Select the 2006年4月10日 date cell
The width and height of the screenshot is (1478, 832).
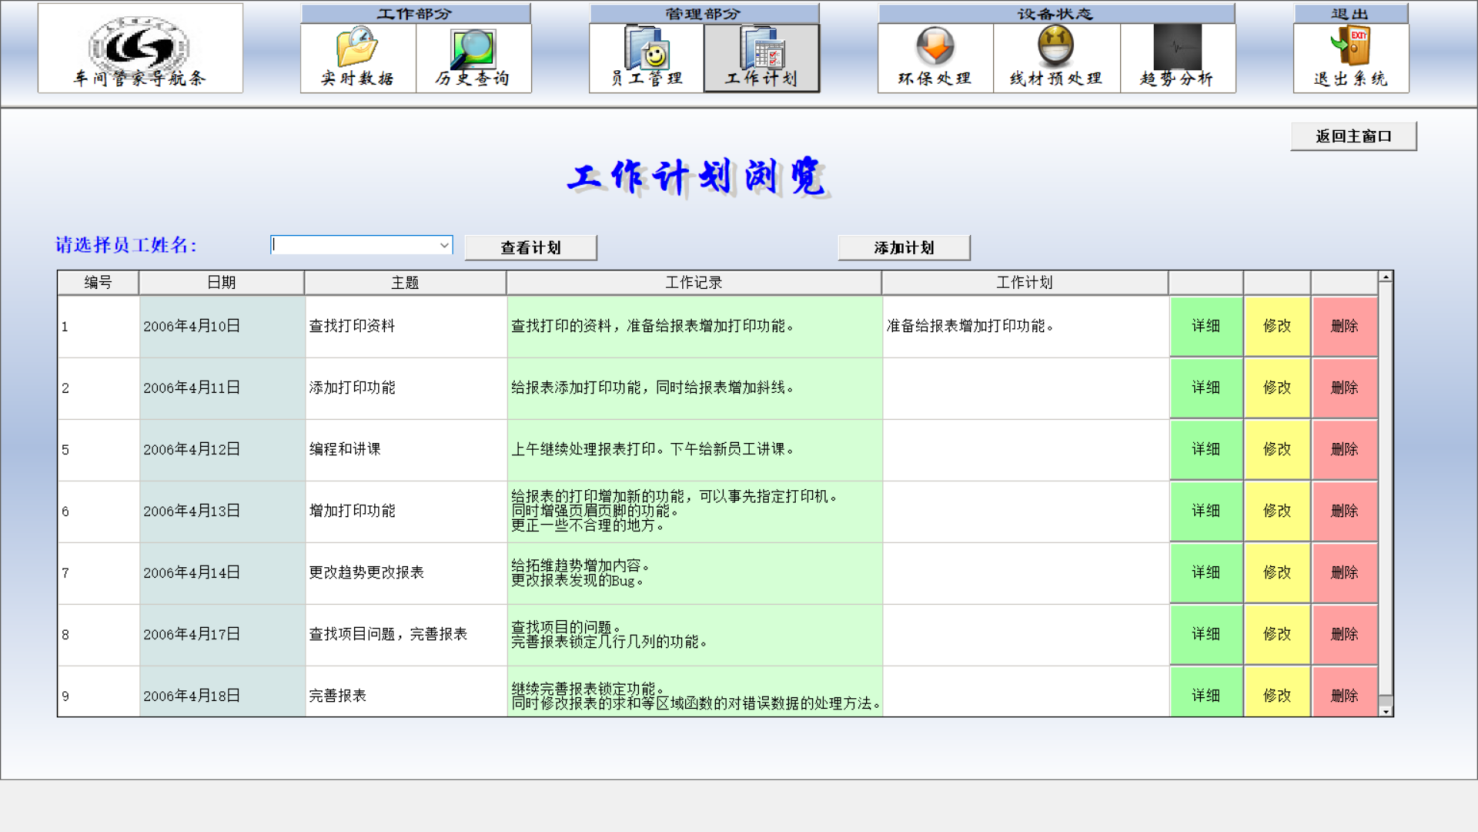222,326
